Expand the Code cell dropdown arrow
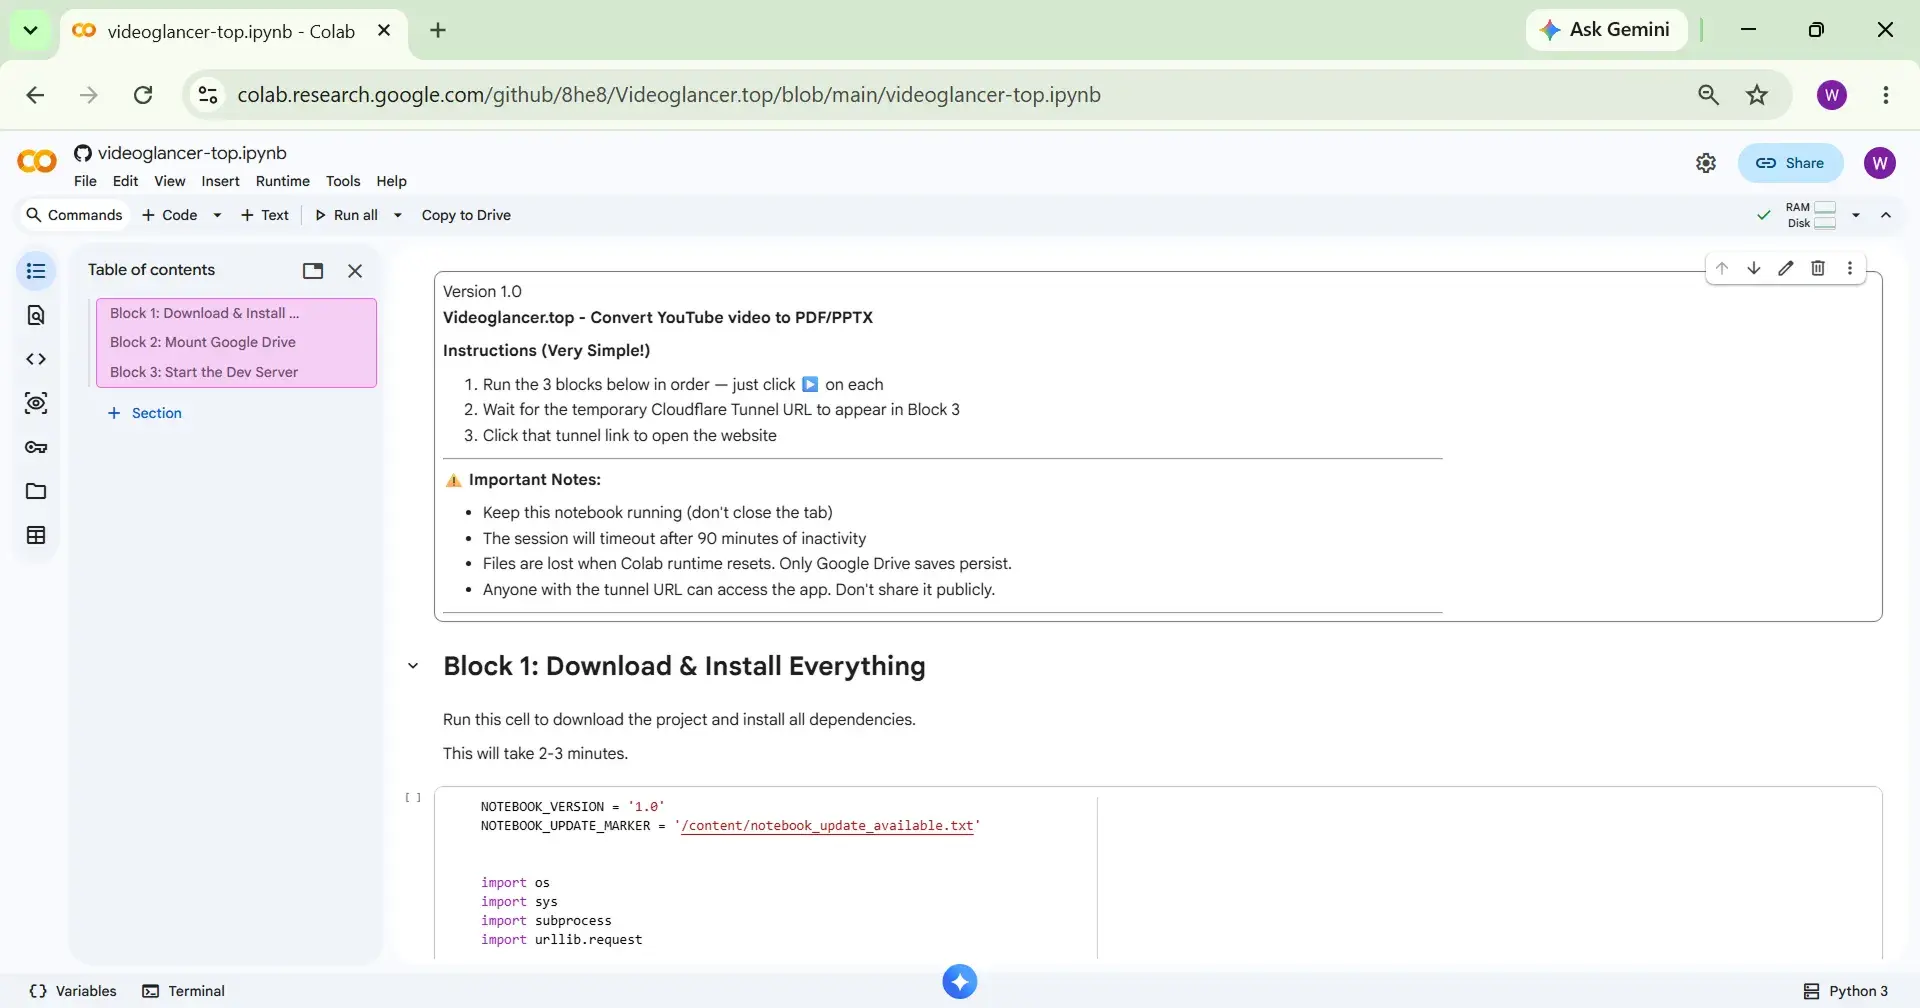Screen dimensions: 1920x1008 [x=217, y=215]
